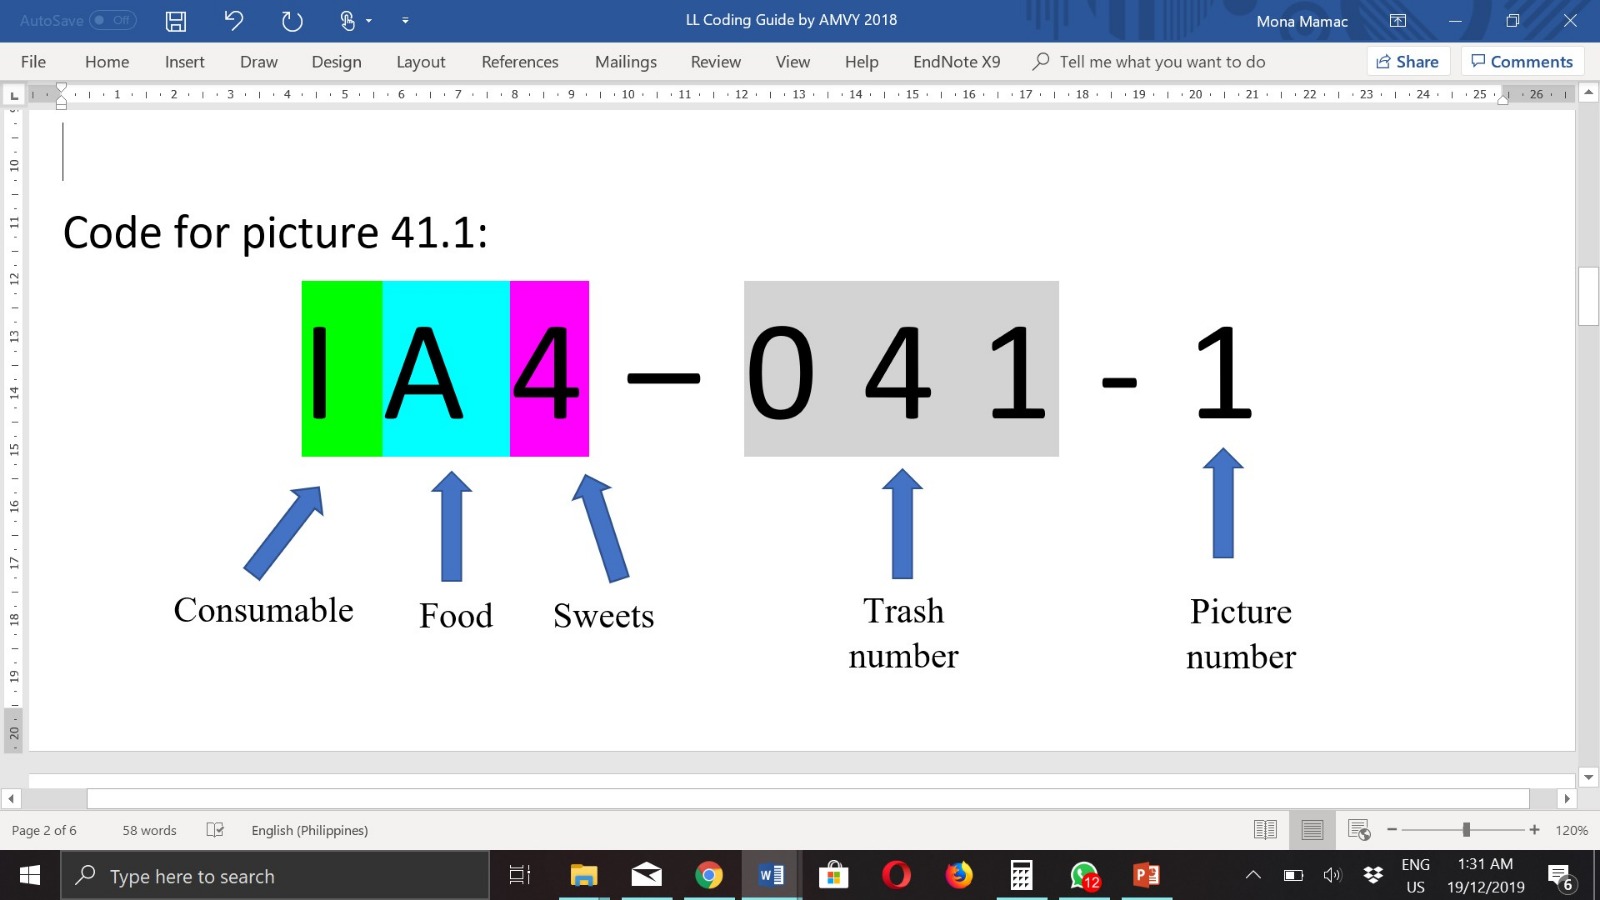Click the Sweets label
The height and width of the screenshot is (900, 1600).
tap(604, 616)
